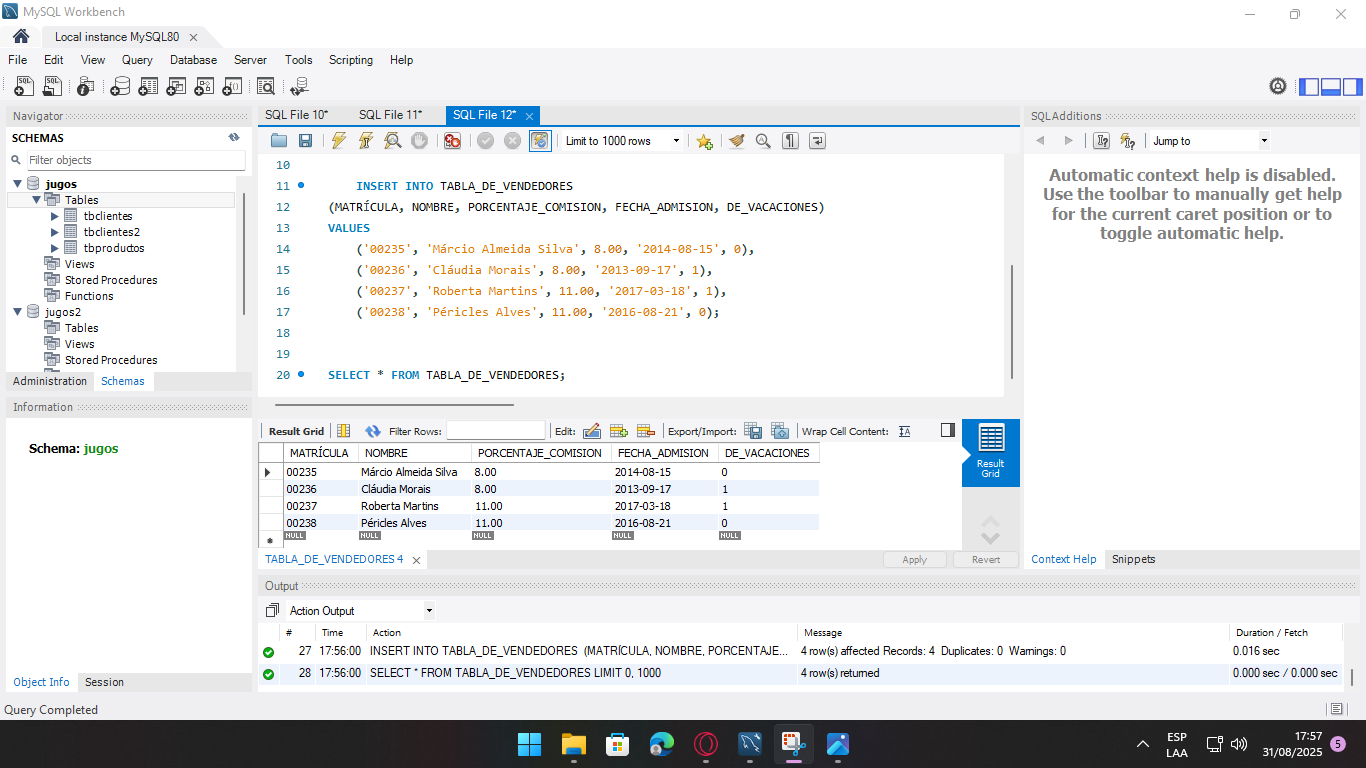Execute the statement under the cursor
Image resolution: width=1366 pixels, height=768 pixels.
366,141
